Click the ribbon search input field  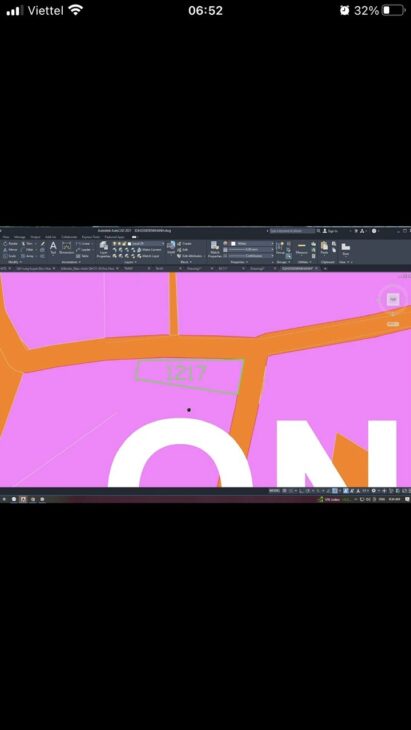coord(293,231)
